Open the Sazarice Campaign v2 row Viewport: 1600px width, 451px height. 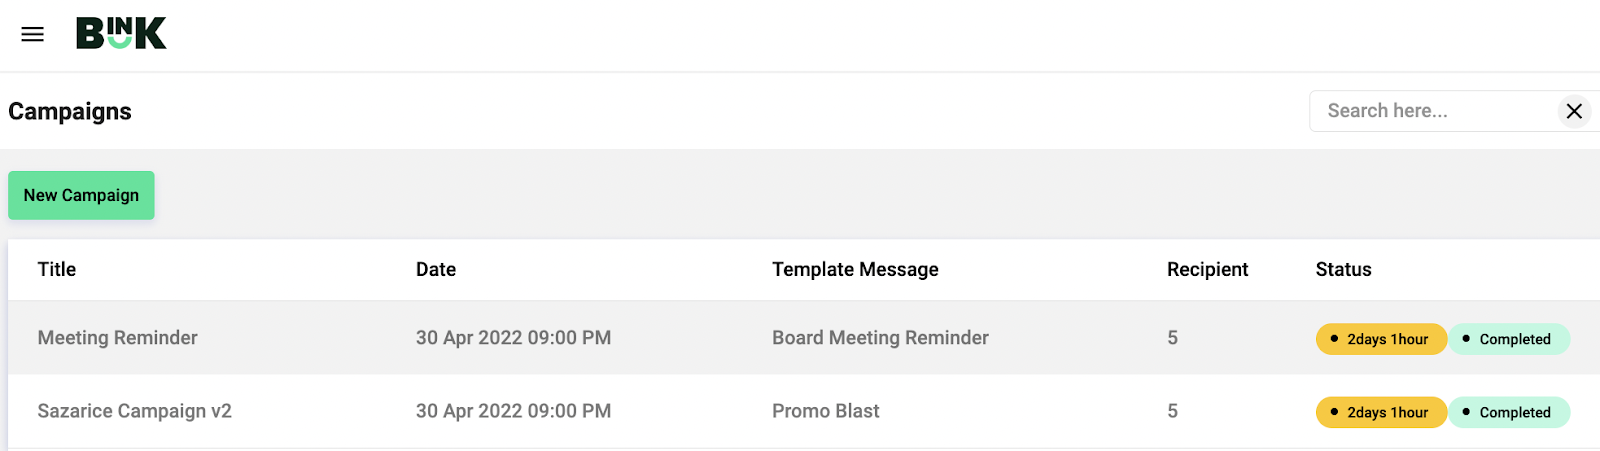click(135, 411)
